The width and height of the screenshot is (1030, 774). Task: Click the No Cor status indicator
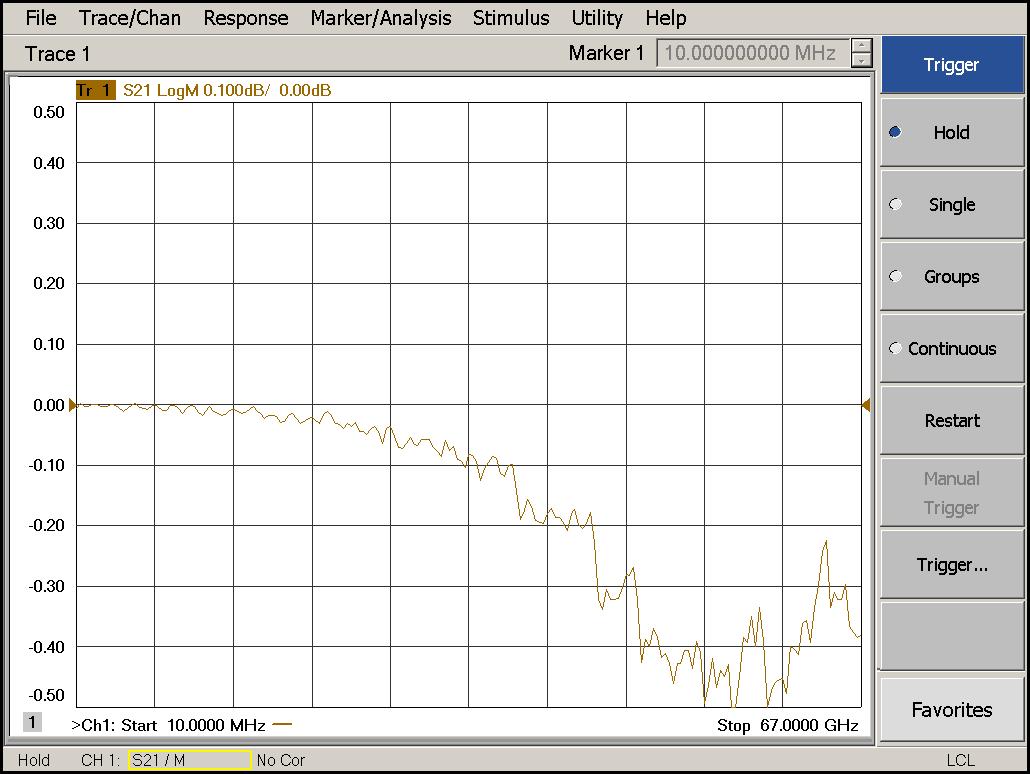(x=281, y=760)
